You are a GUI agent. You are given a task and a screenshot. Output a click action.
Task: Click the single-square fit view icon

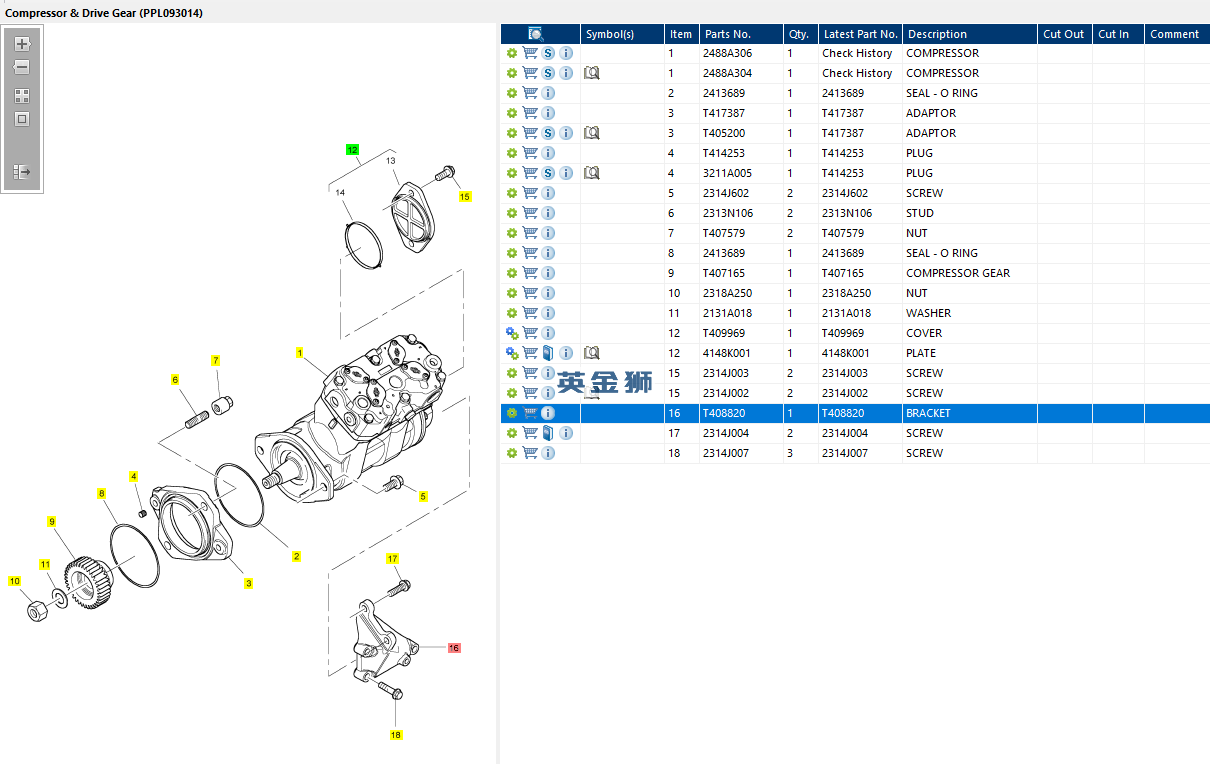tap(22, 119)
